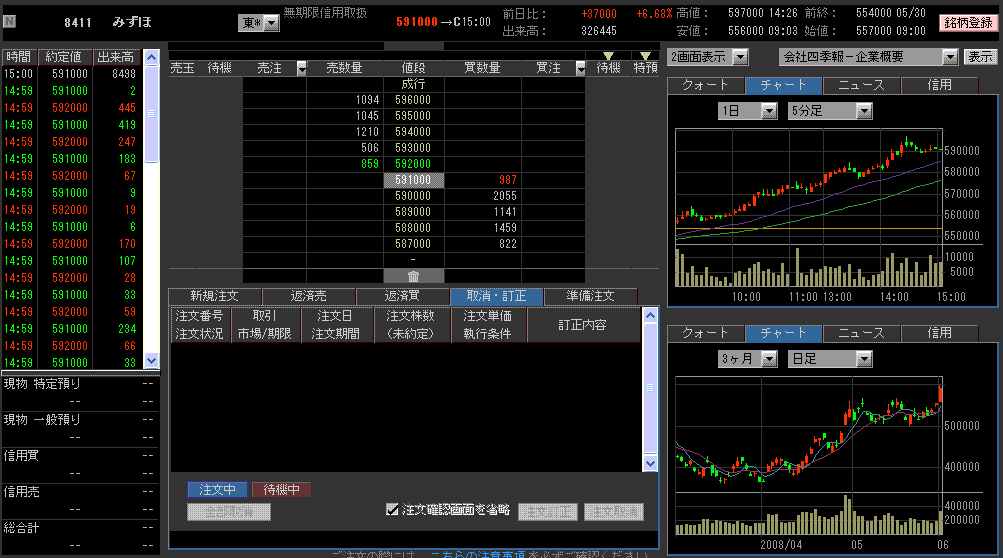Switch to the 準備注文 tab

590,296
